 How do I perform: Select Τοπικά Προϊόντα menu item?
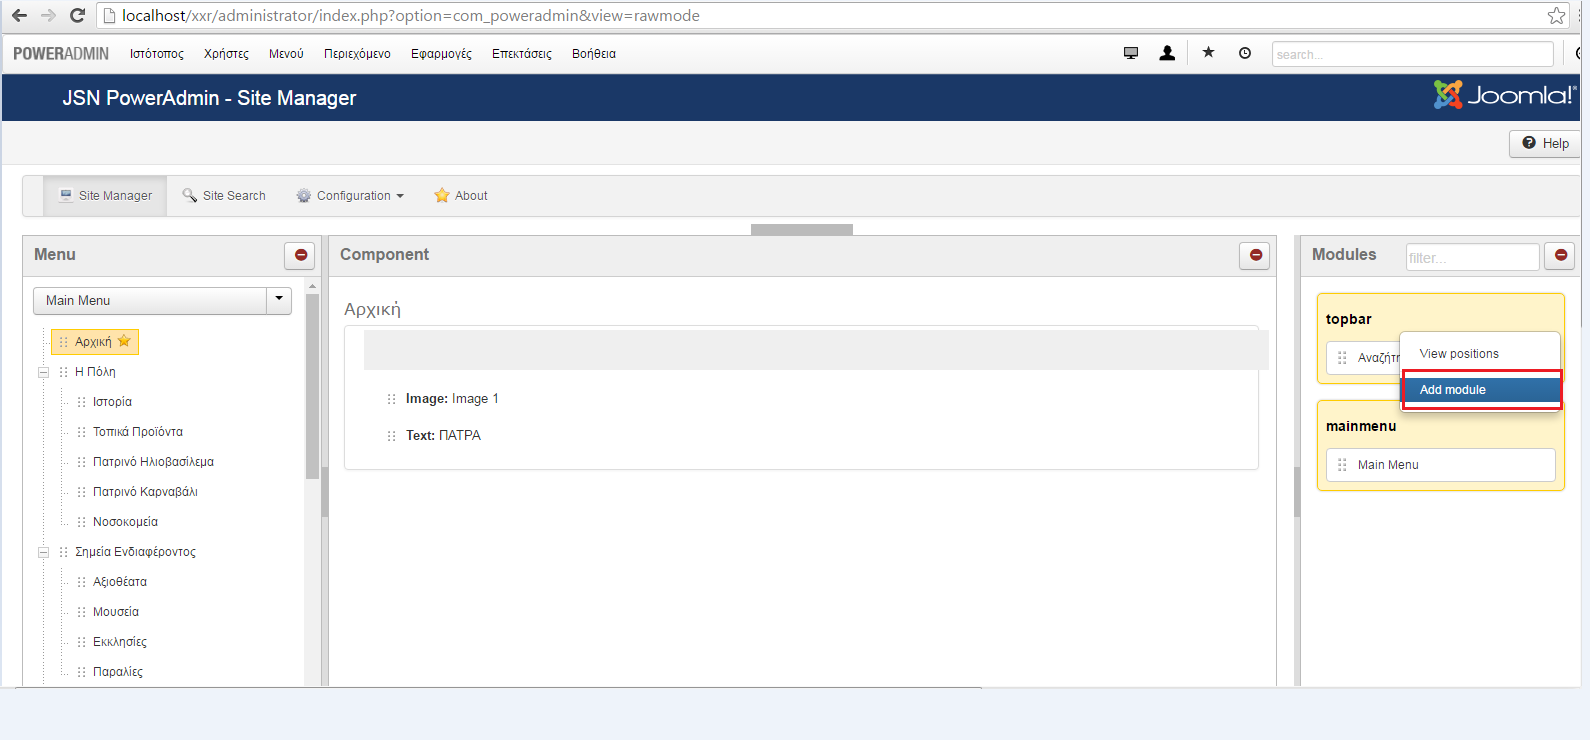pos(138,432)
